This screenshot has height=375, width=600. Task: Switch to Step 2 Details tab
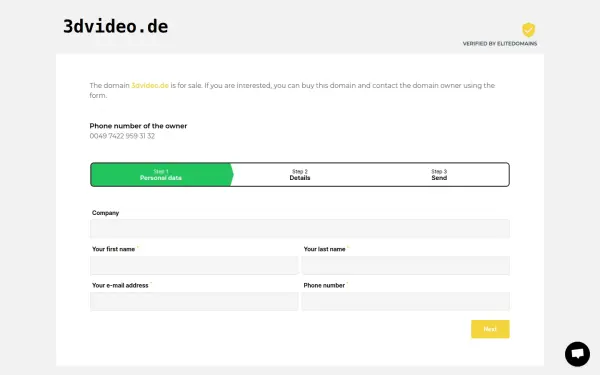(300, 174)
